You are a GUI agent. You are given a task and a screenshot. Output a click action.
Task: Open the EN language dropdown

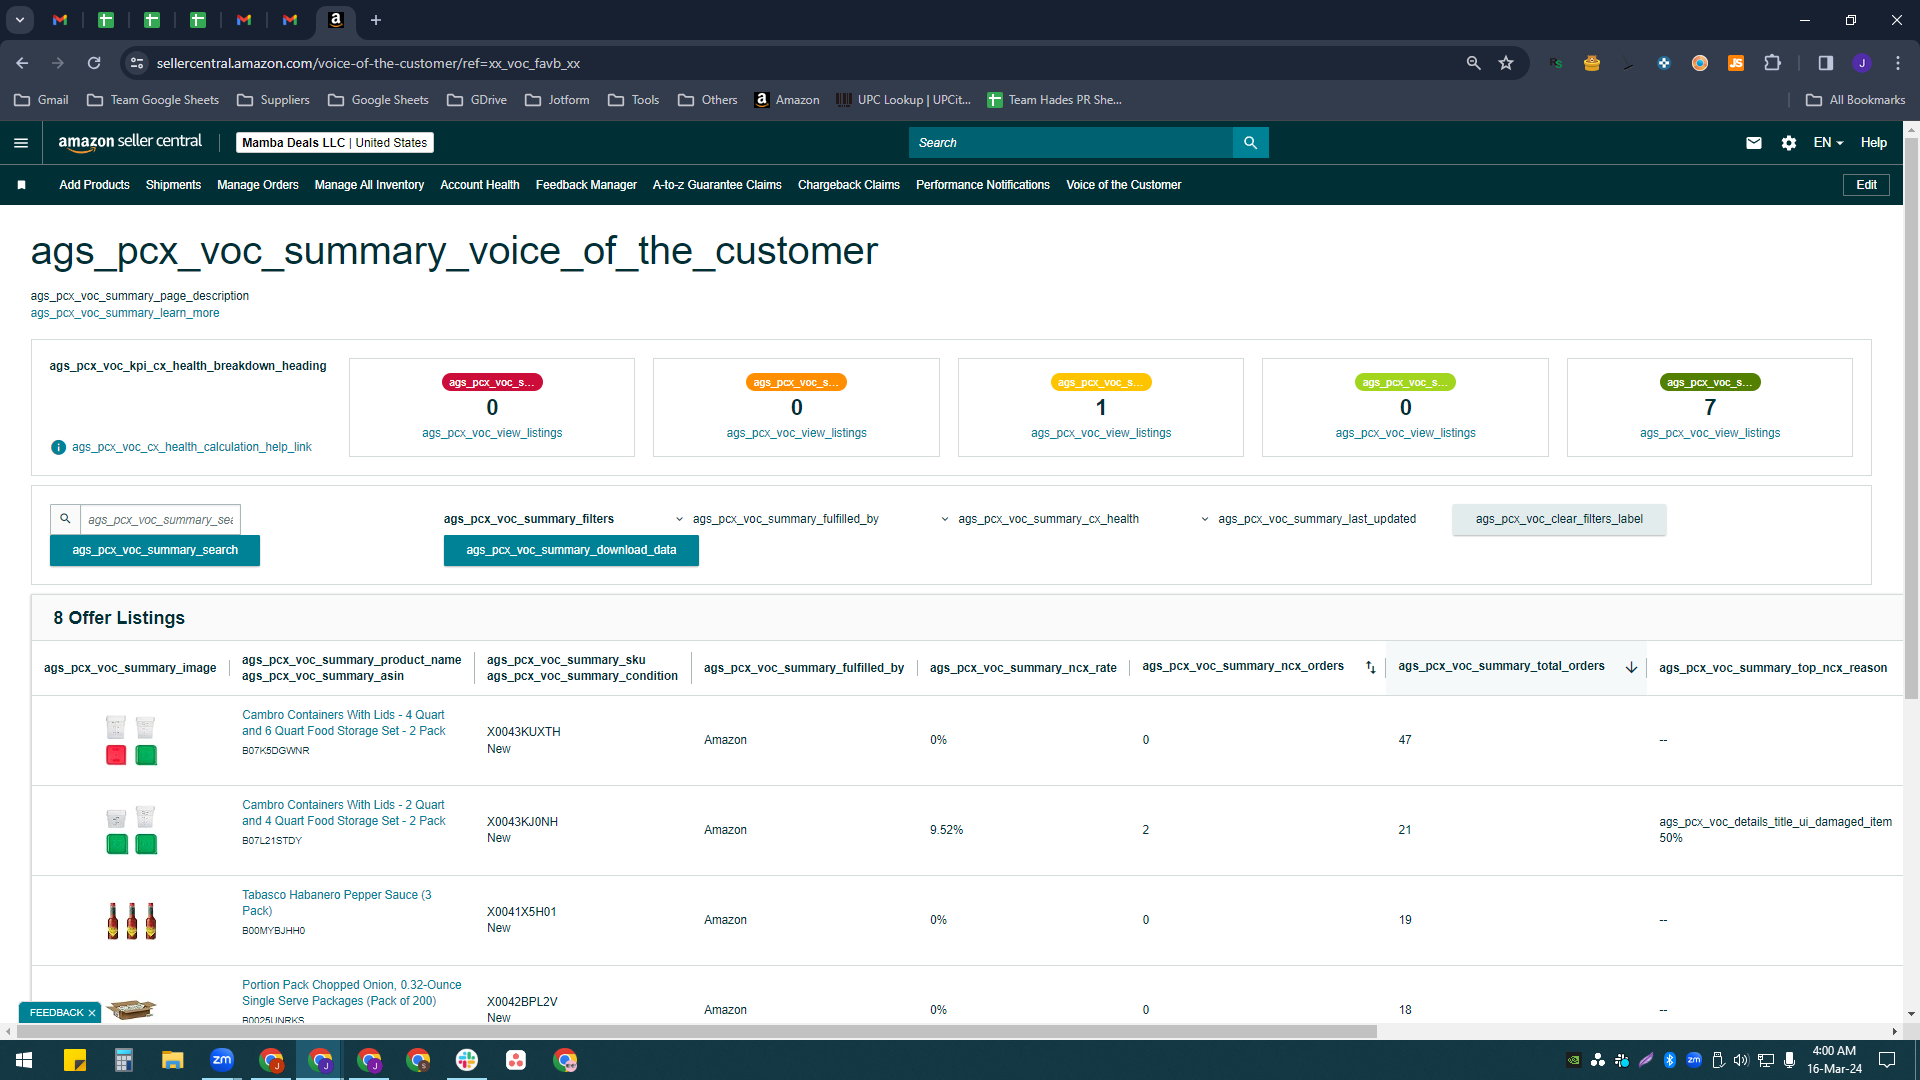[x=1828, y=143]
